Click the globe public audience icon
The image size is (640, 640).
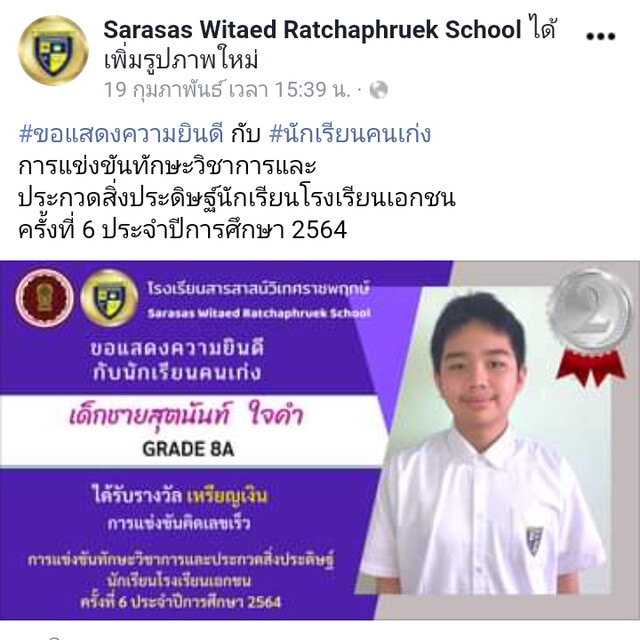tap(378, 90)
